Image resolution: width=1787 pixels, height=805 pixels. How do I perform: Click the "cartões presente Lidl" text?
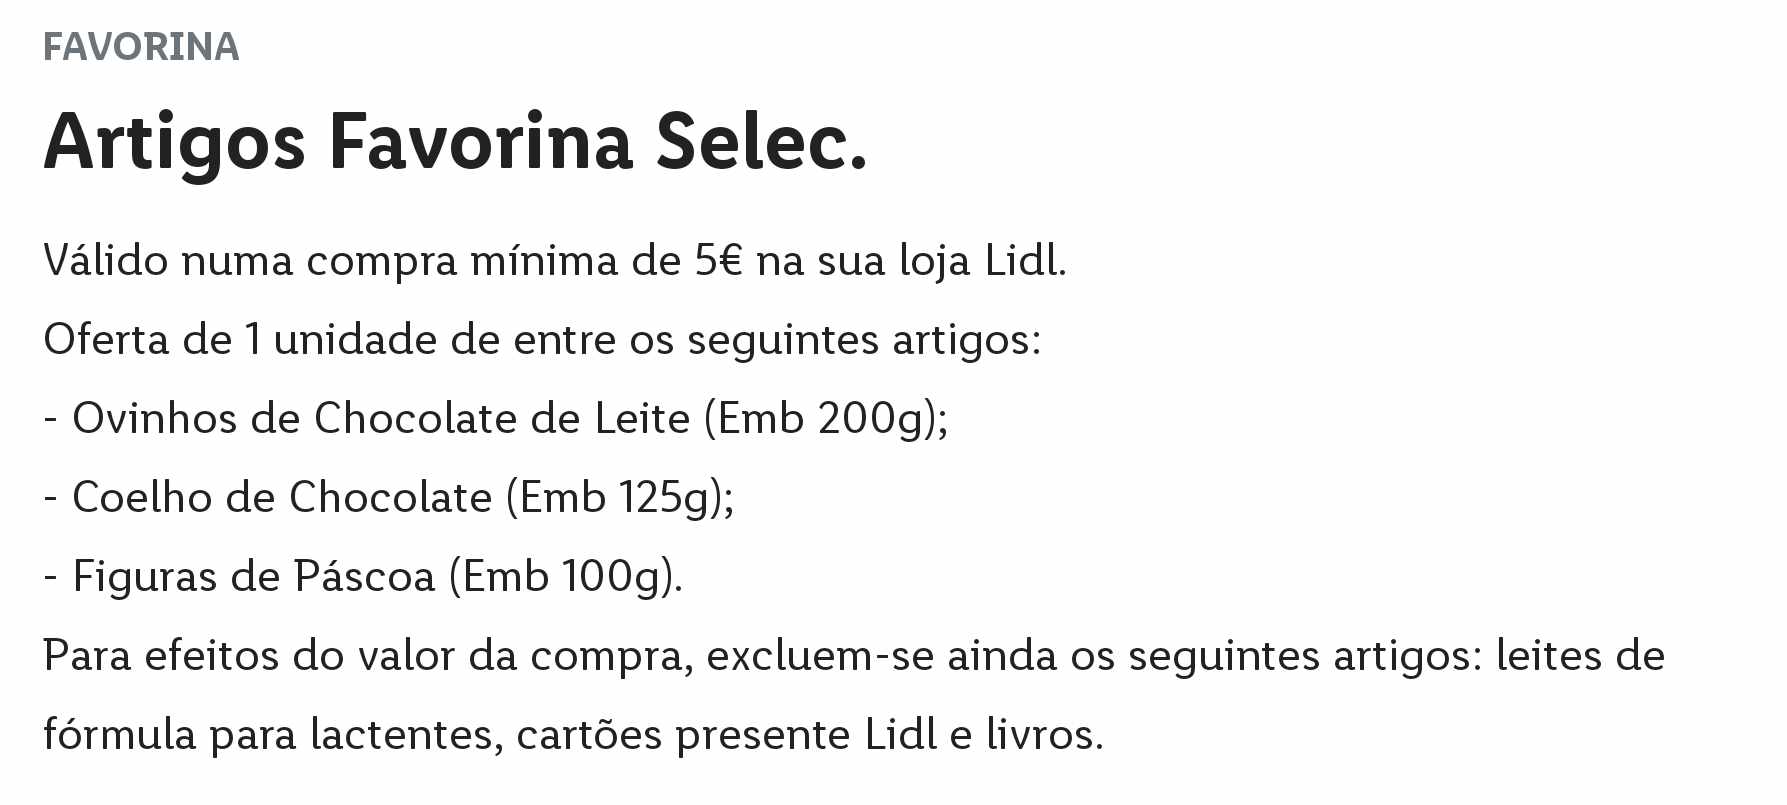[x=727, y=735]
